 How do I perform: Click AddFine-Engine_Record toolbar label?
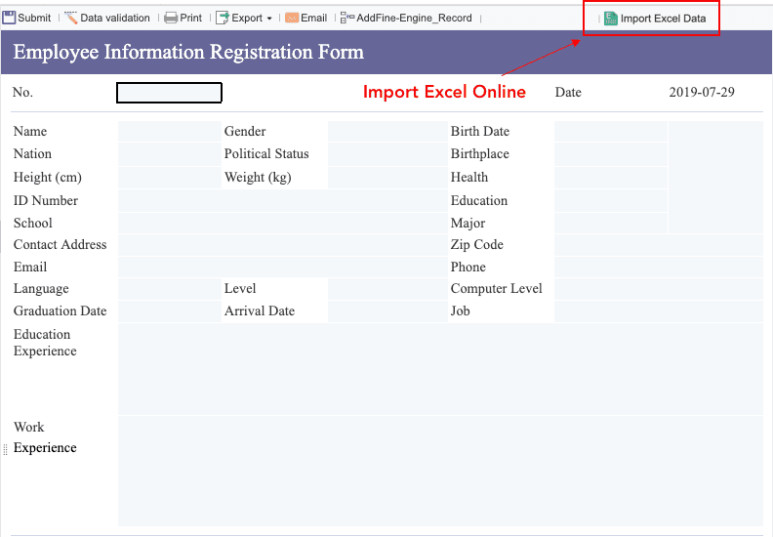pyautogui.click(x=414, y=18)
